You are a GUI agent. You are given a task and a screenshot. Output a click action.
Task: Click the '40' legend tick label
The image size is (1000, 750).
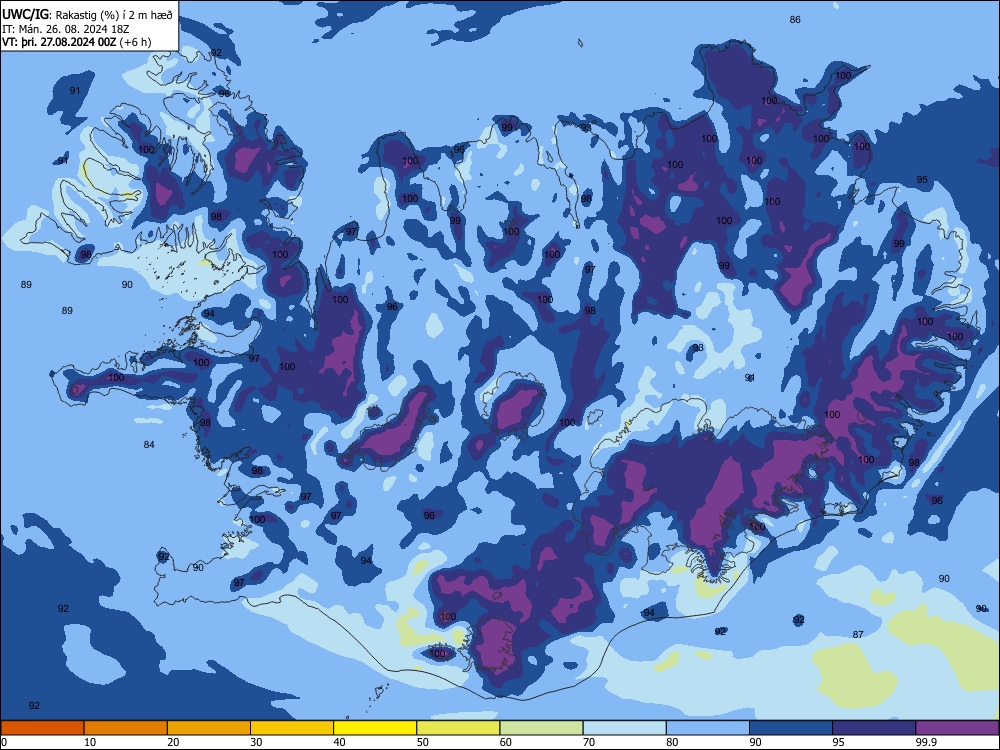[339, 742]
